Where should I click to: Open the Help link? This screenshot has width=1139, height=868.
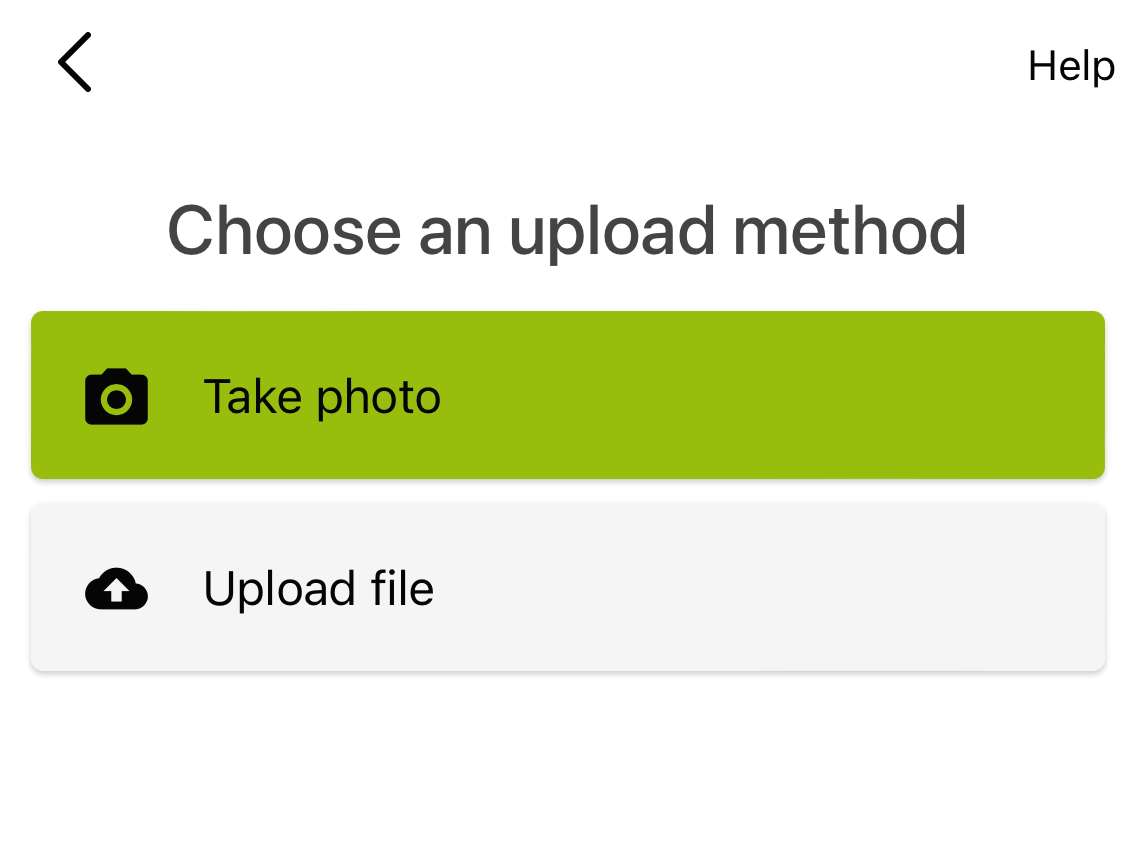pos(1071,66)
